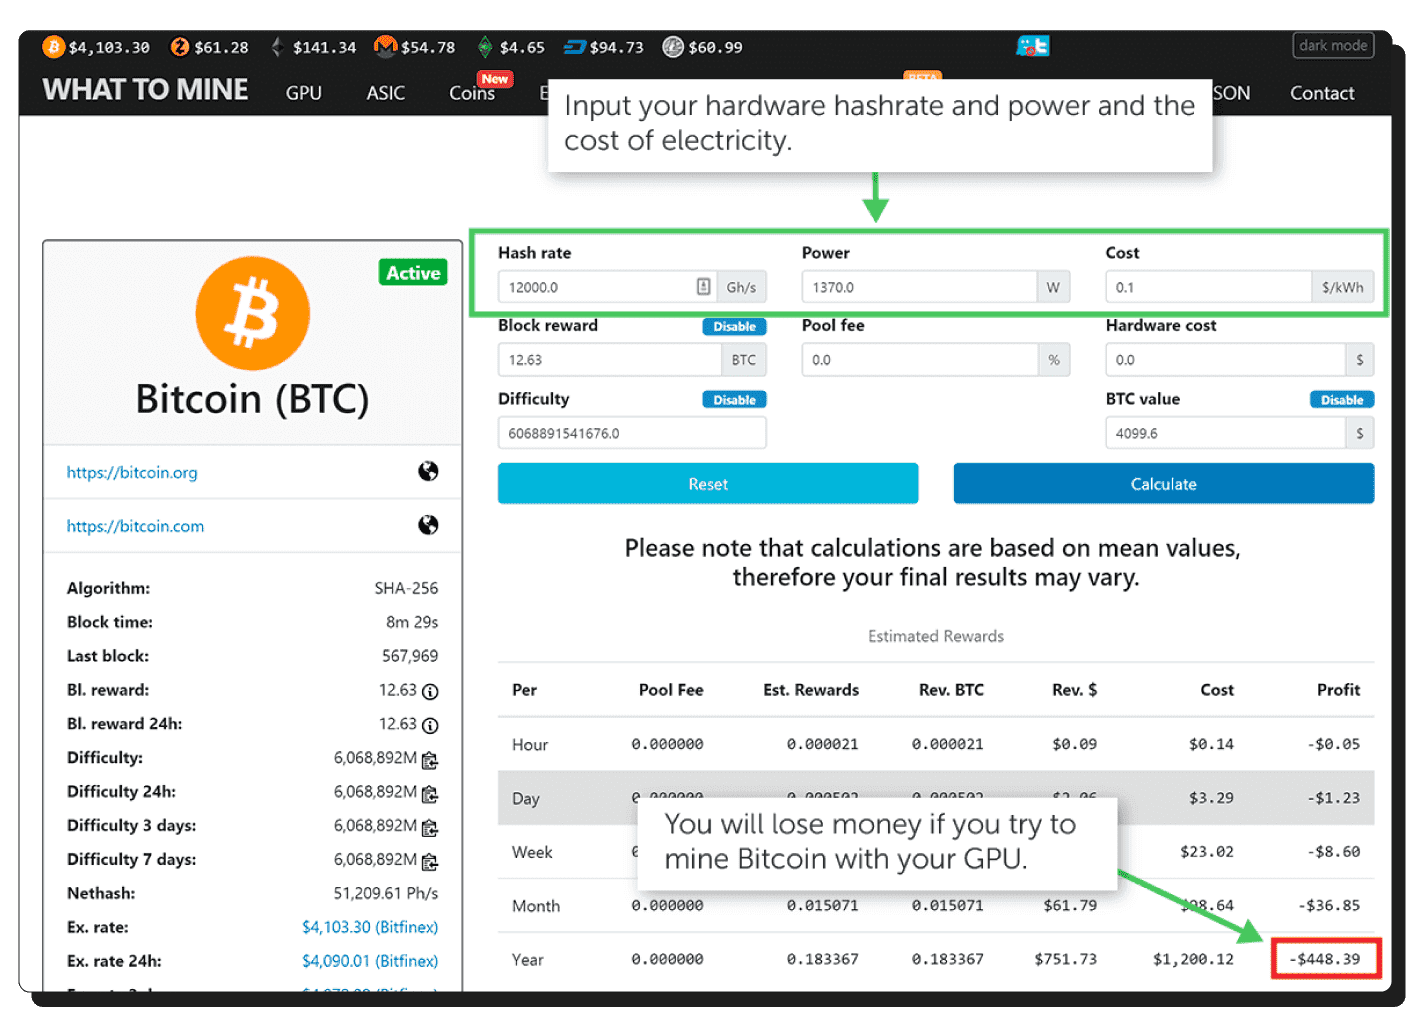The width and height of the screenshot is (1424, 1027).
Task: Open Ex. rate 24h $4,090.01 (Bitfinex) link
Action: pos(370,961)
